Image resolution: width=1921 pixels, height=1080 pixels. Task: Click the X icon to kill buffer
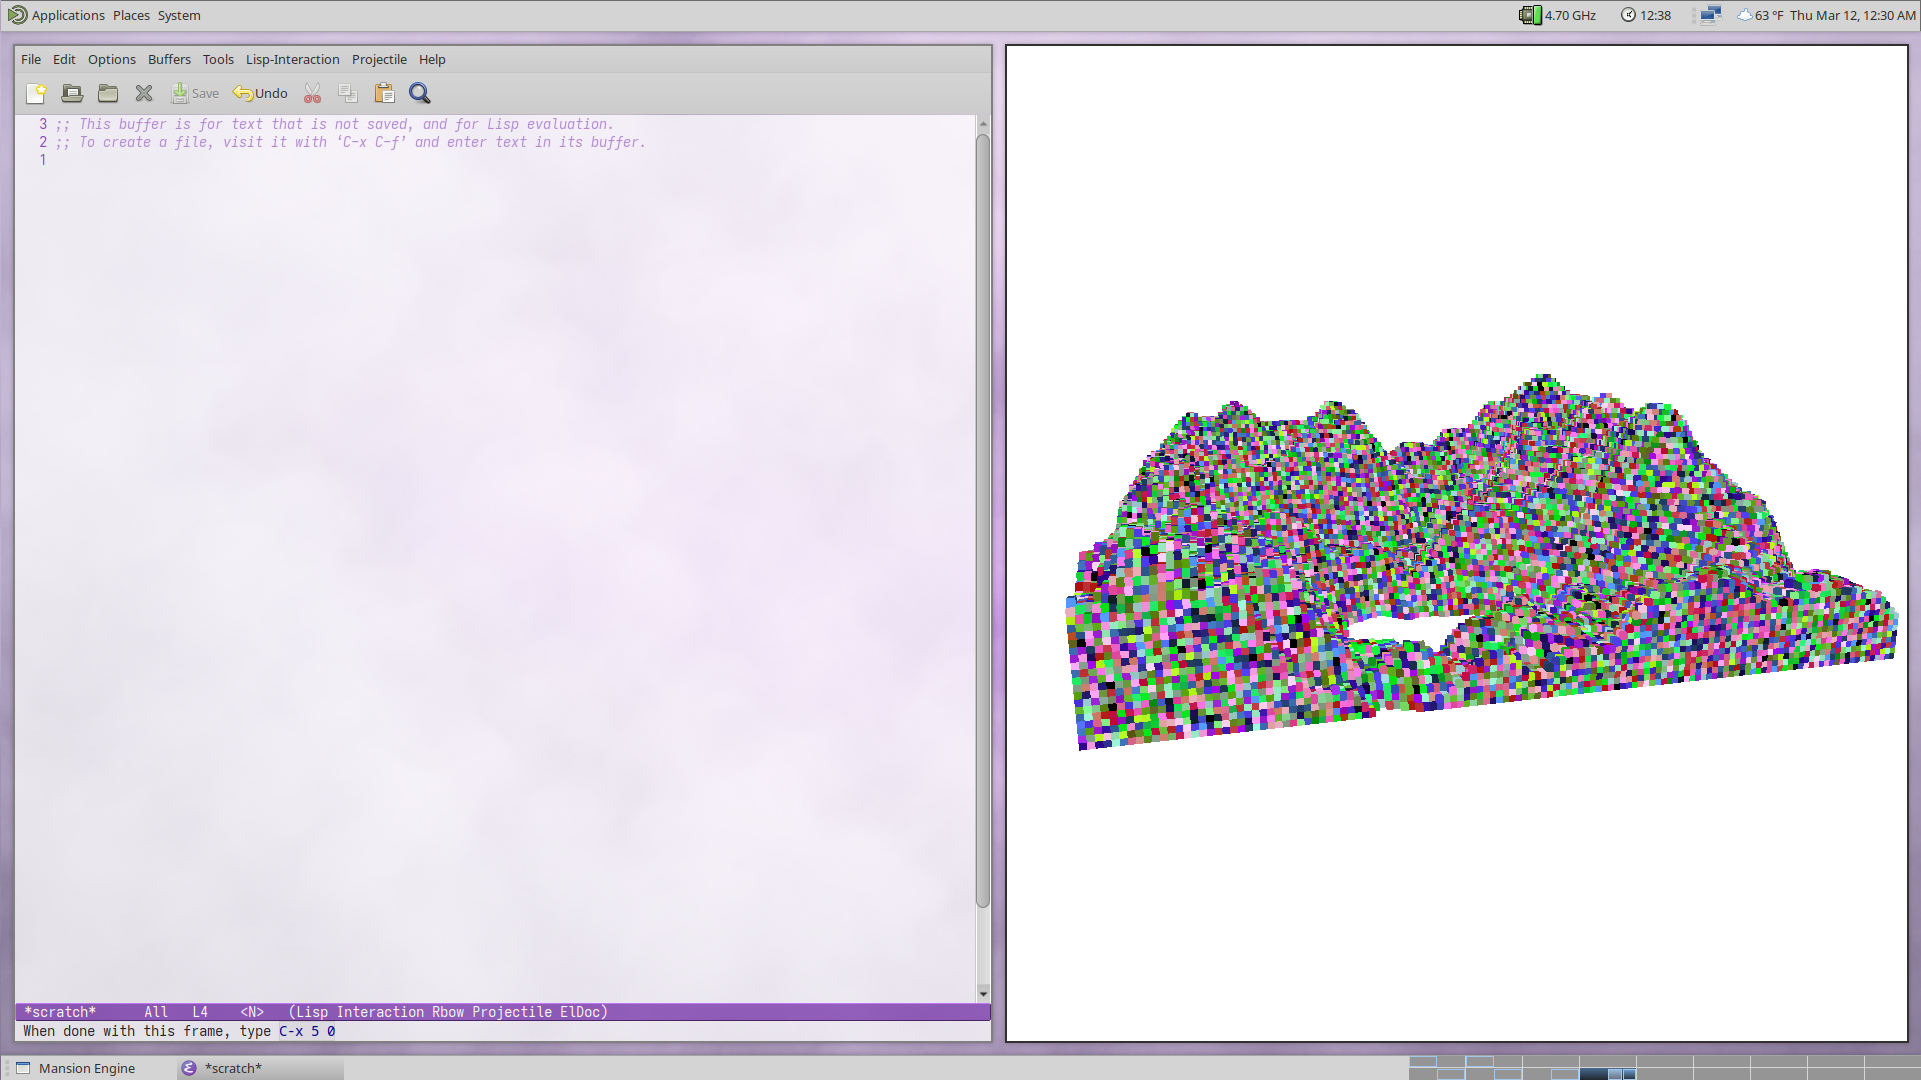tap(144, 93)
